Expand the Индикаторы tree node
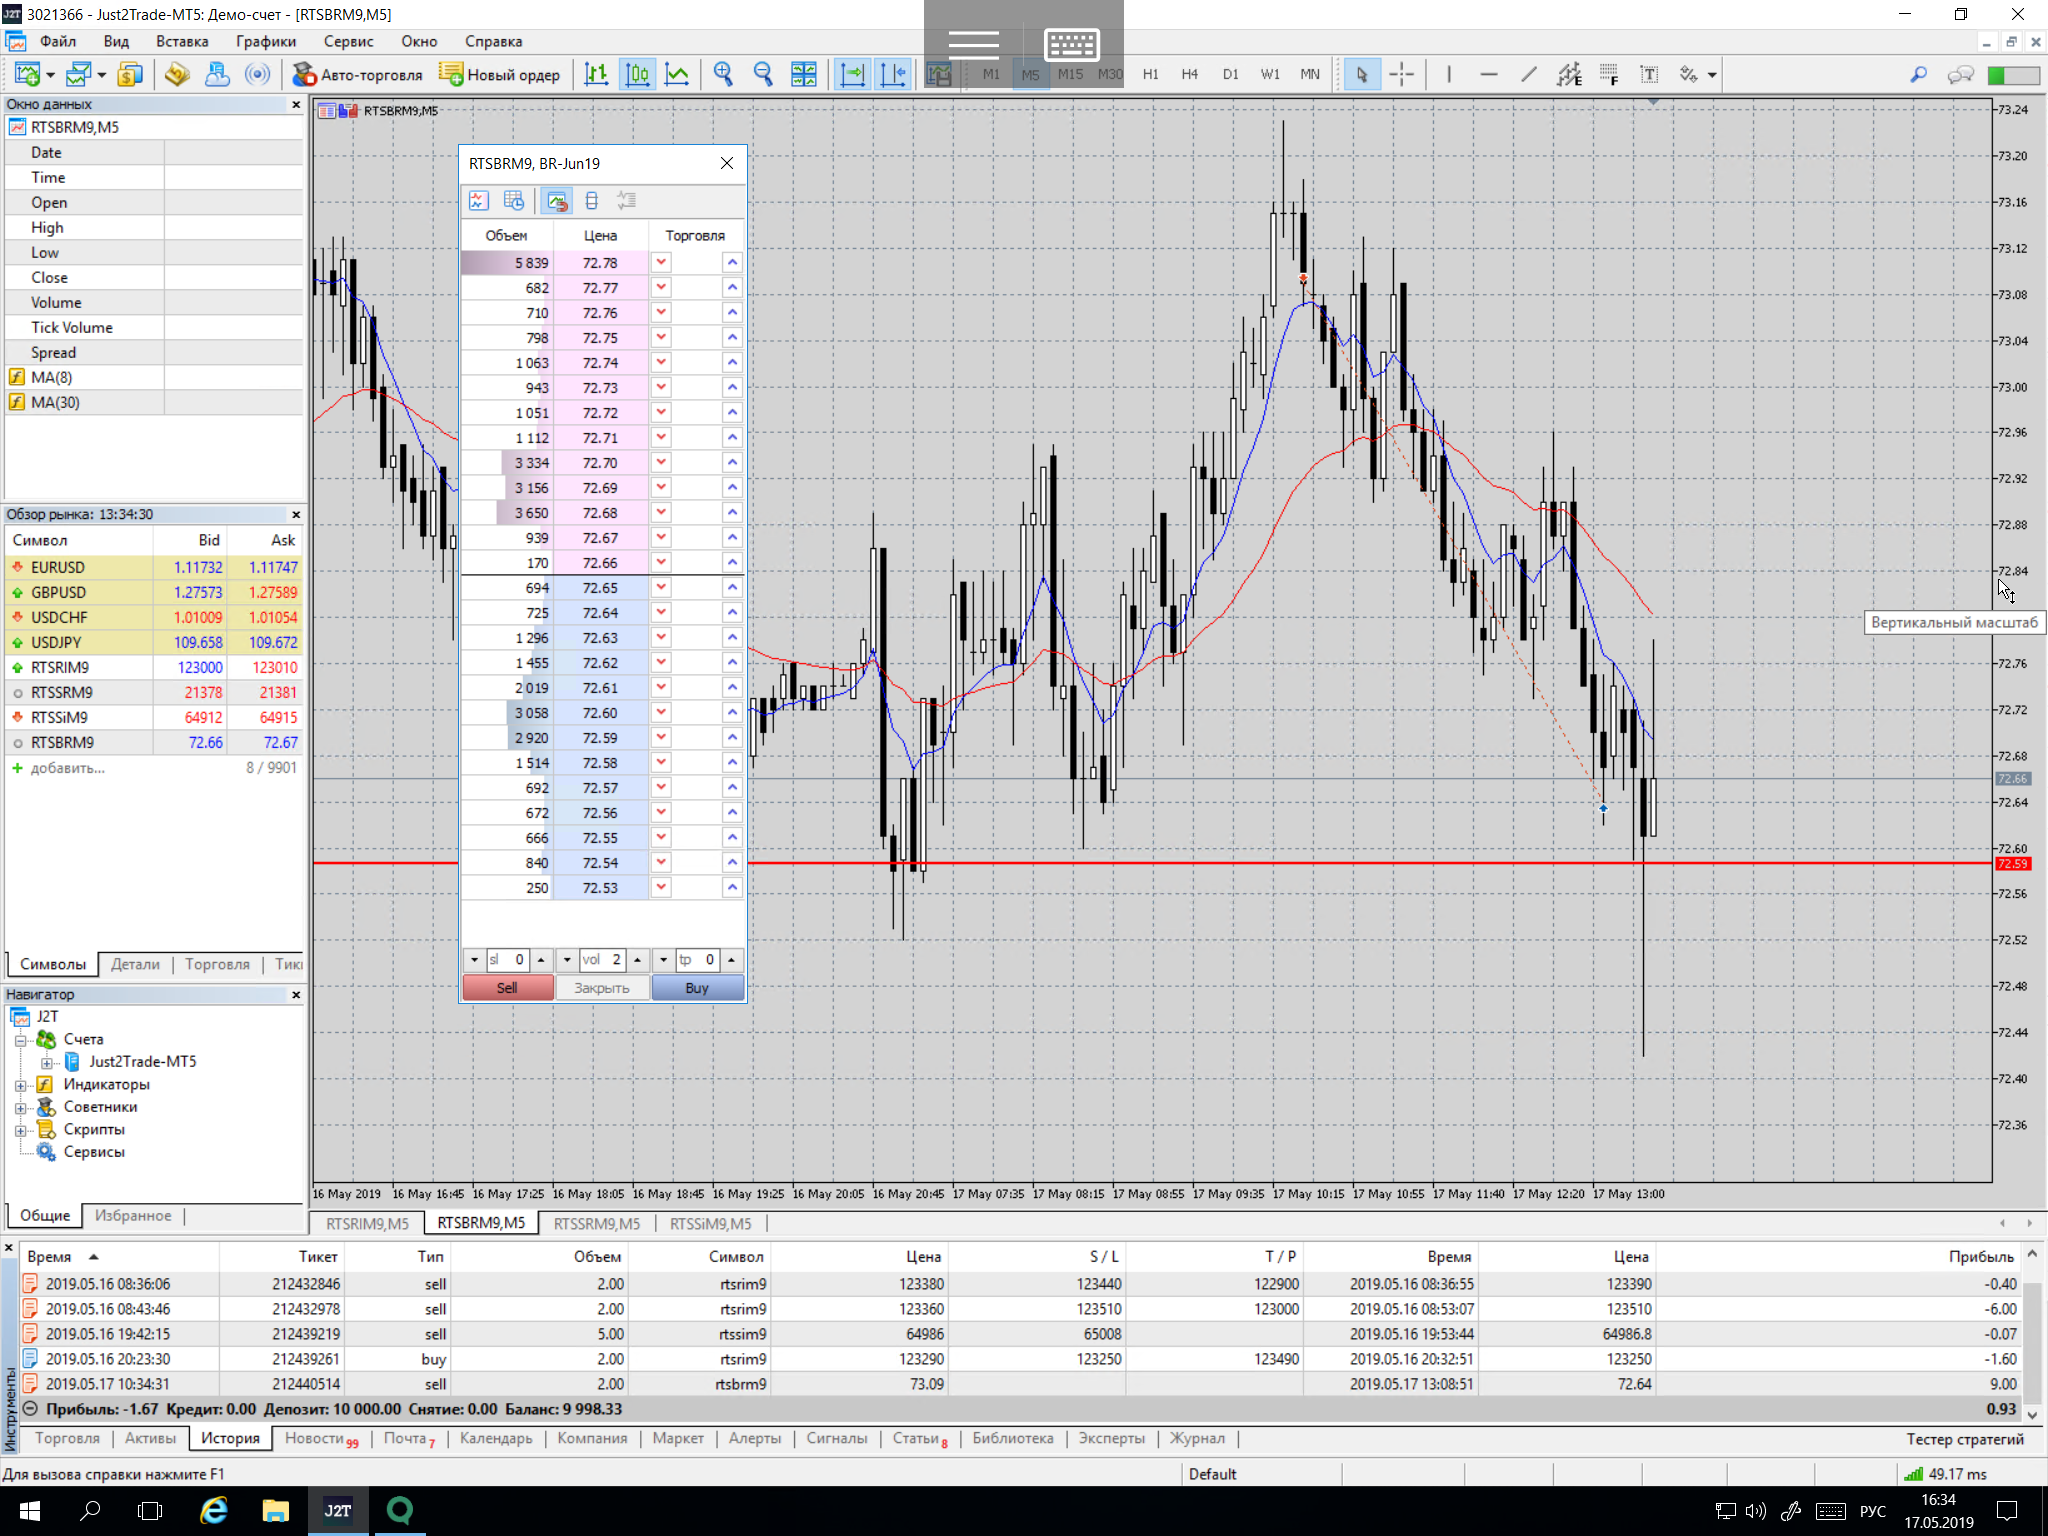The image size is (2048, 1536). pyautogui.click(x=20, y=1084)
